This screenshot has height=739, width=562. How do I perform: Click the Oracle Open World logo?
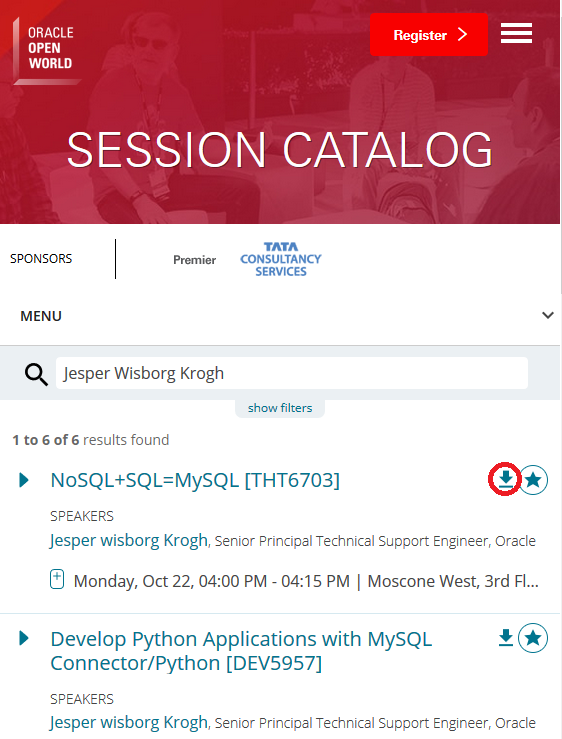tap(46, 50)
